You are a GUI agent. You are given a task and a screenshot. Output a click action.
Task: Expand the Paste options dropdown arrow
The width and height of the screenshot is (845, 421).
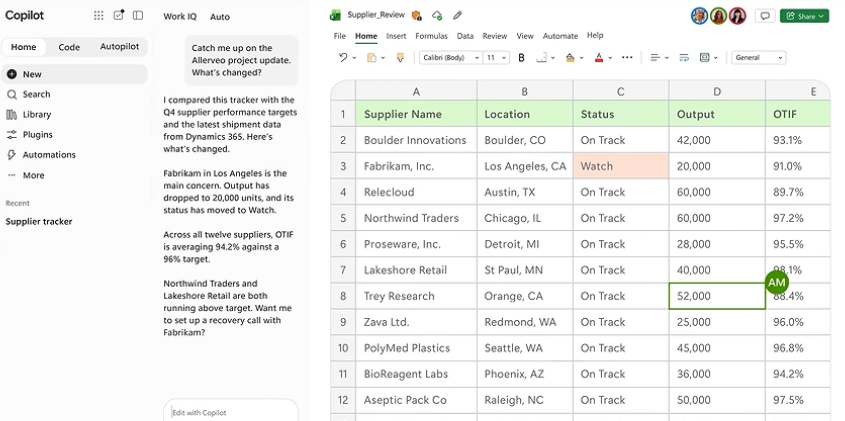pos(383,58)
